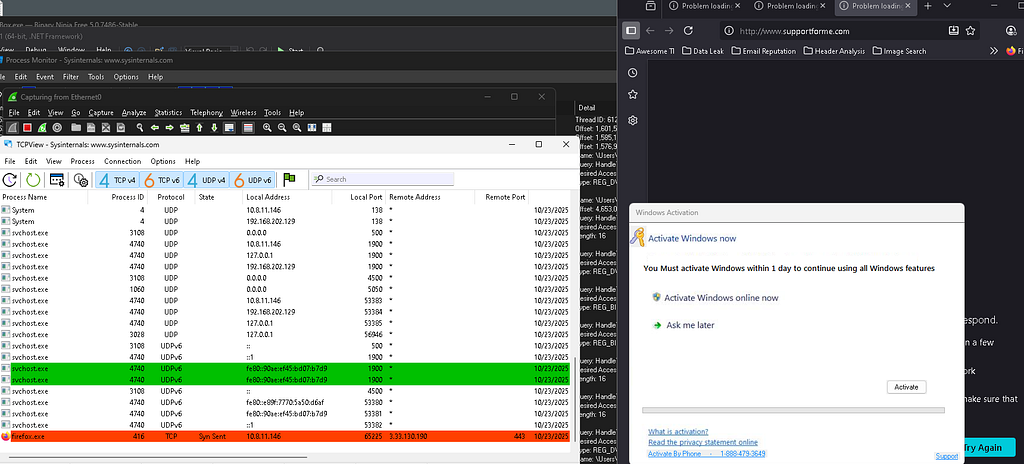Go back in Wireshark packet history
This screenshot has height=464, width=1024.
(155, 127)
